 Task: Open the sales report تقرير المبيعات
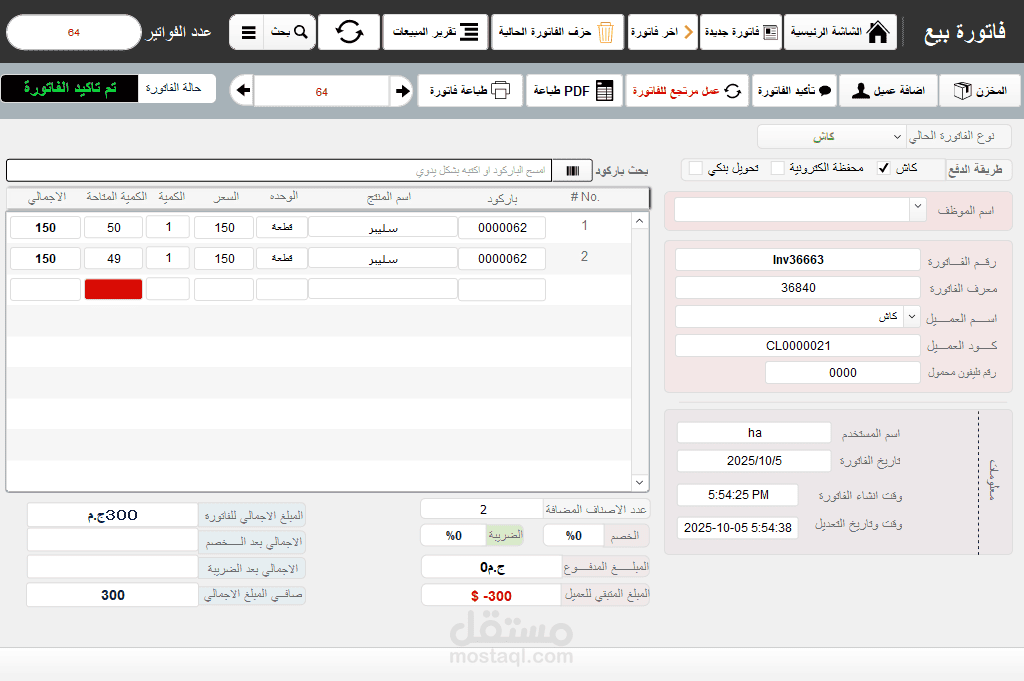point(435,32)
